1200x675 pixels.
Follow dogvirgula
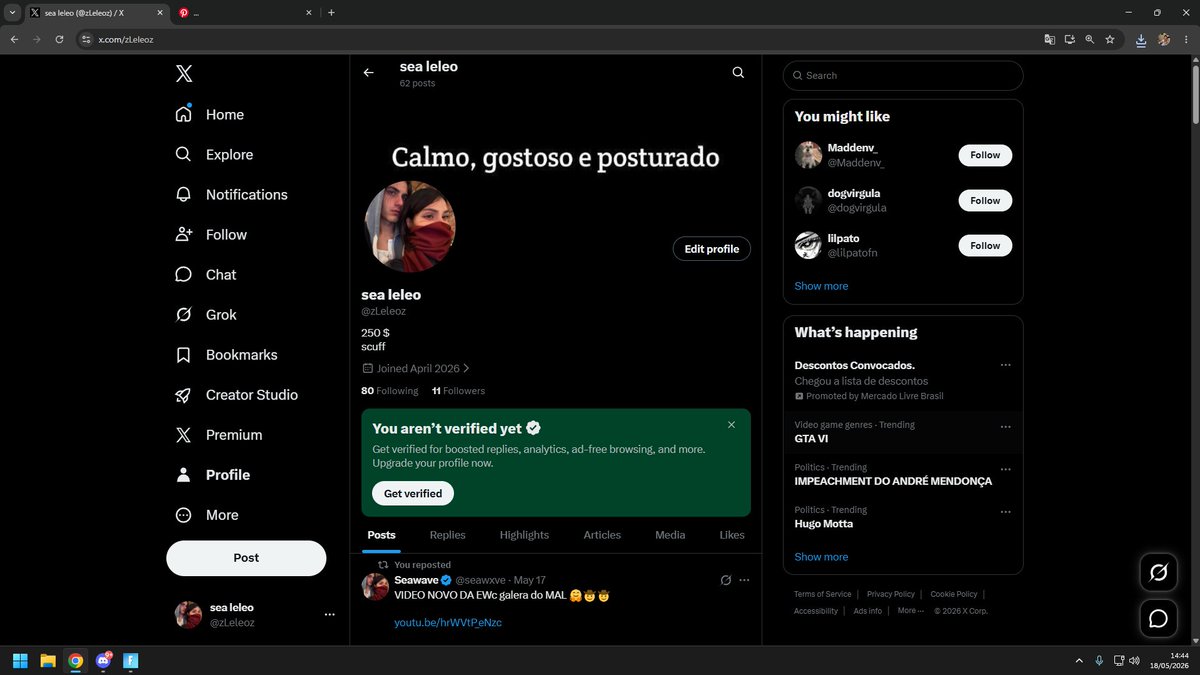tap(985, 200)
